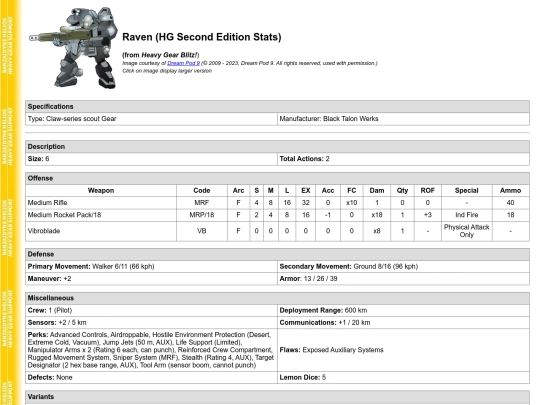Click the 'Click on image display larger version' note
540x405 pixels.
167,71
